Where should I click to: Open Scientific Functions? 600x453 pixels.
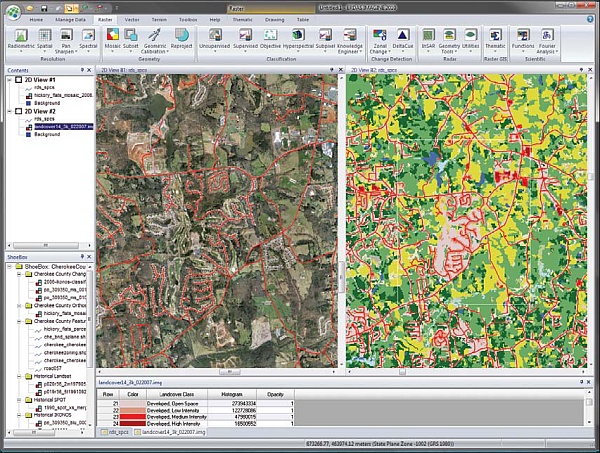click(x=523, y=40)
